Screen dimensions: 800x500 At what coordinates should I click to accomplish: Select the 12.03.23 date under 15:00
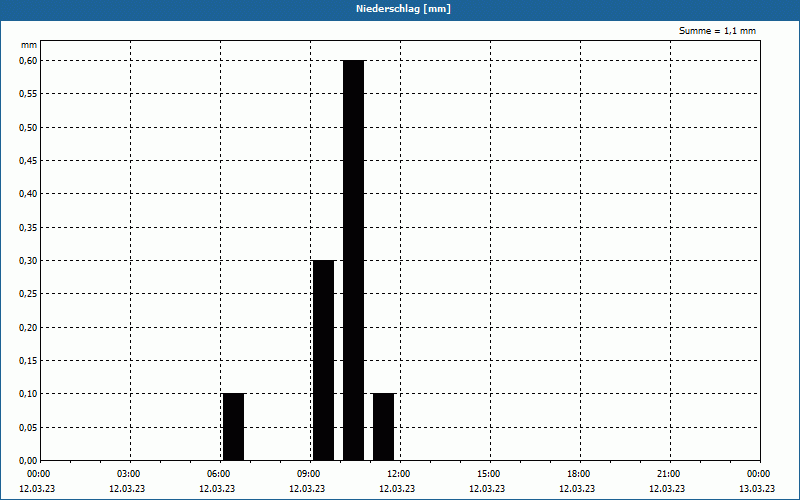[487, 489]
